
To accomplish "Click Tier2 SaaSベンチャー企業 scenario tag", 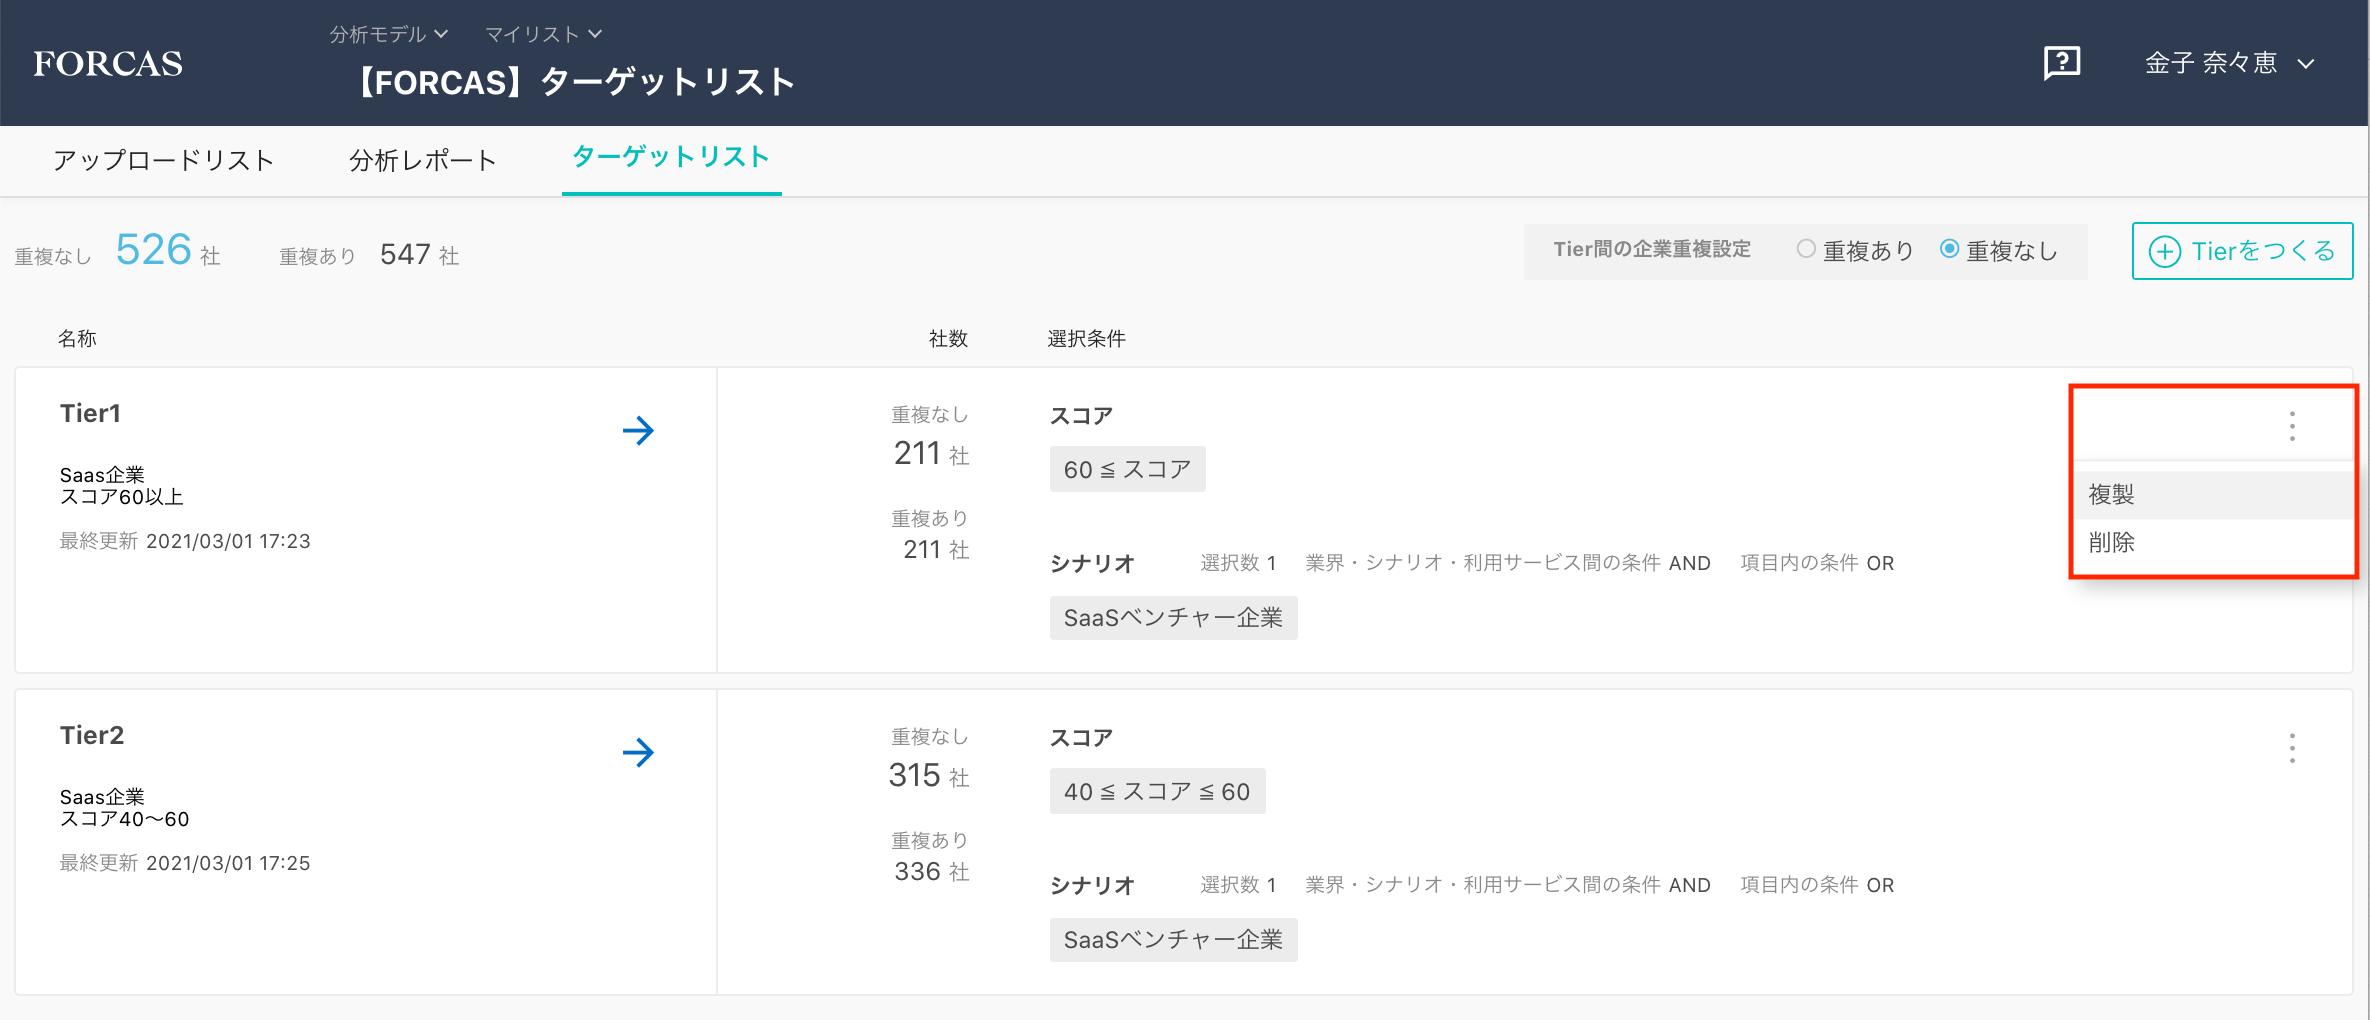I will (x=1173, y=940).
